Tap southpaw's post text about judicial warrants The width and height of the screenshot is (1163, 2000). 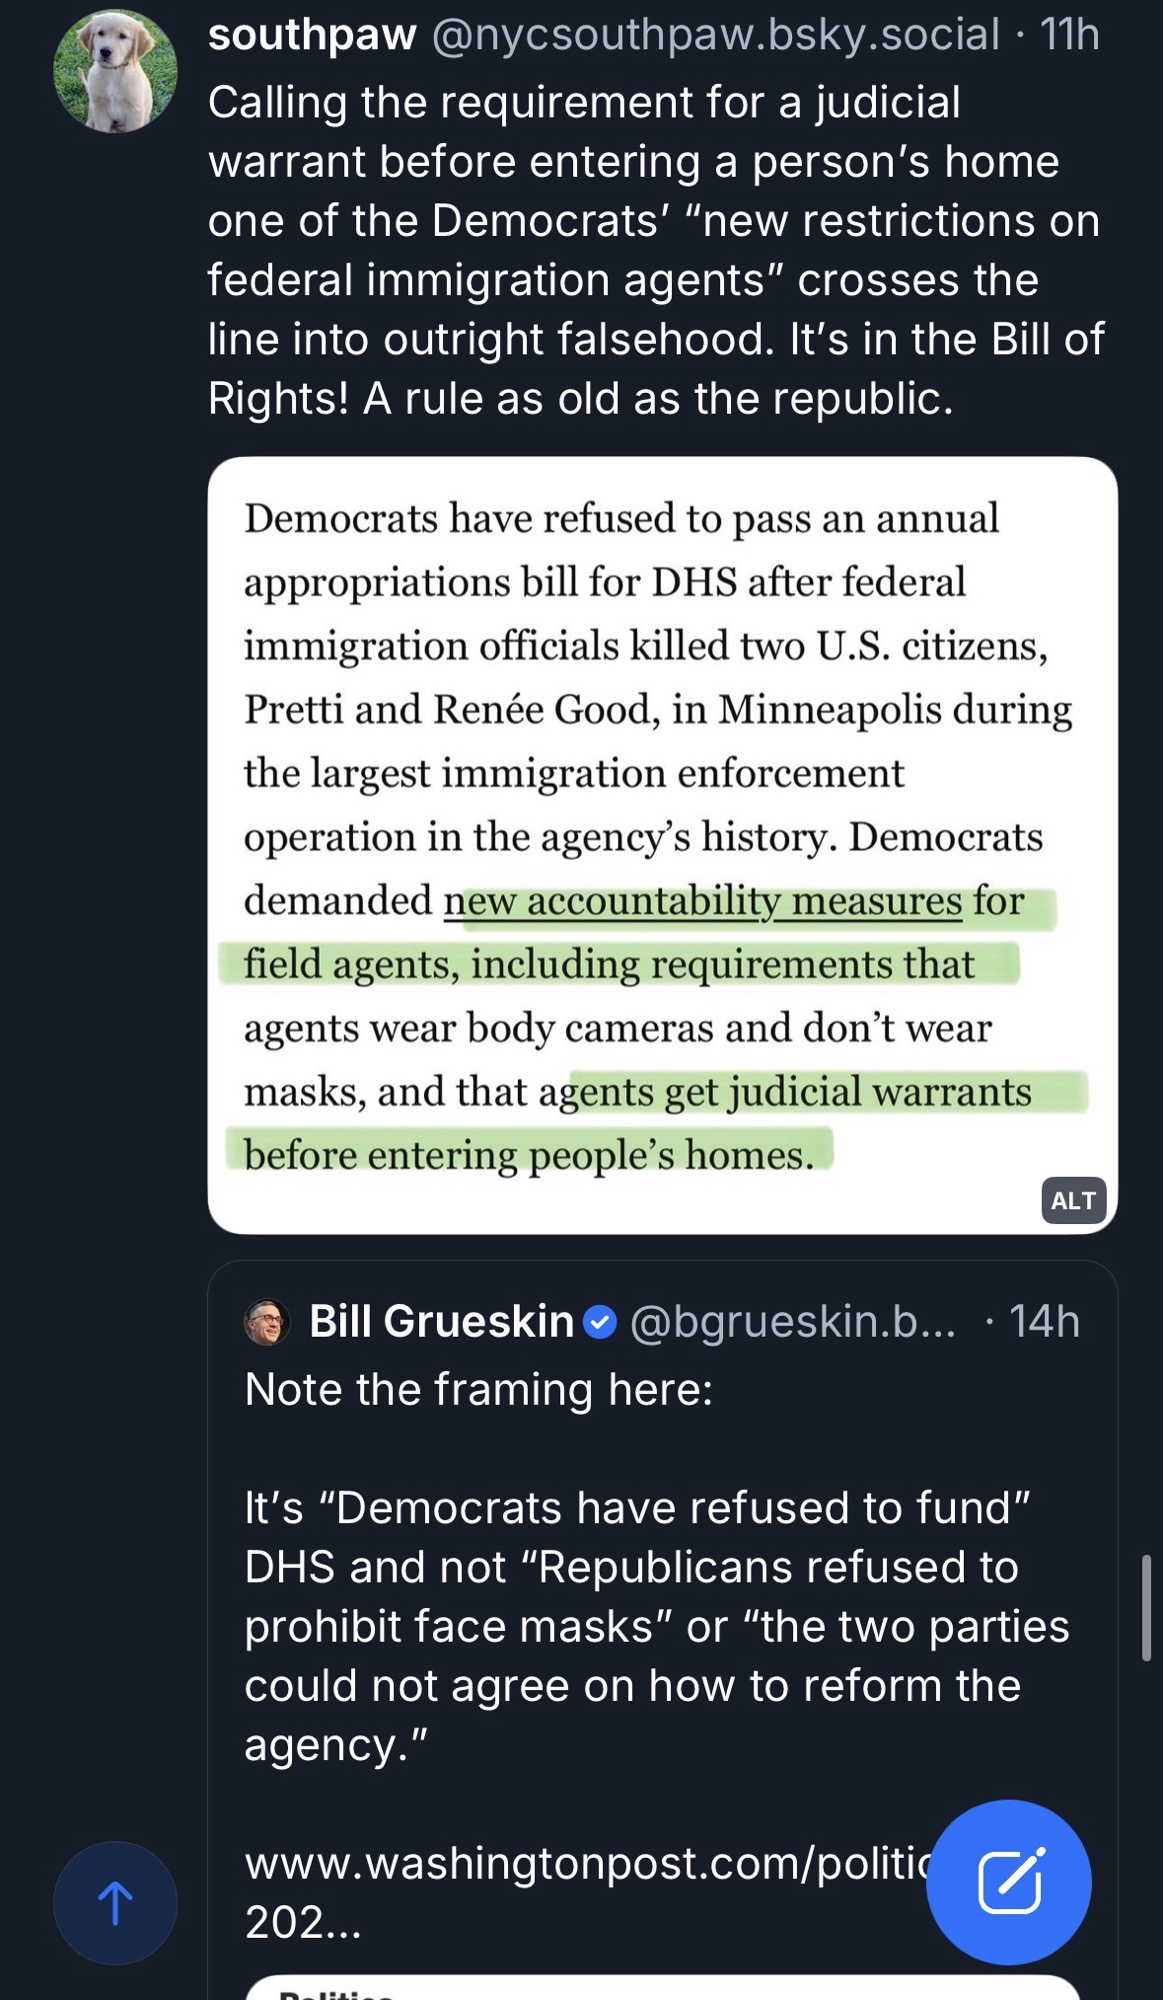tap(655, 250)
